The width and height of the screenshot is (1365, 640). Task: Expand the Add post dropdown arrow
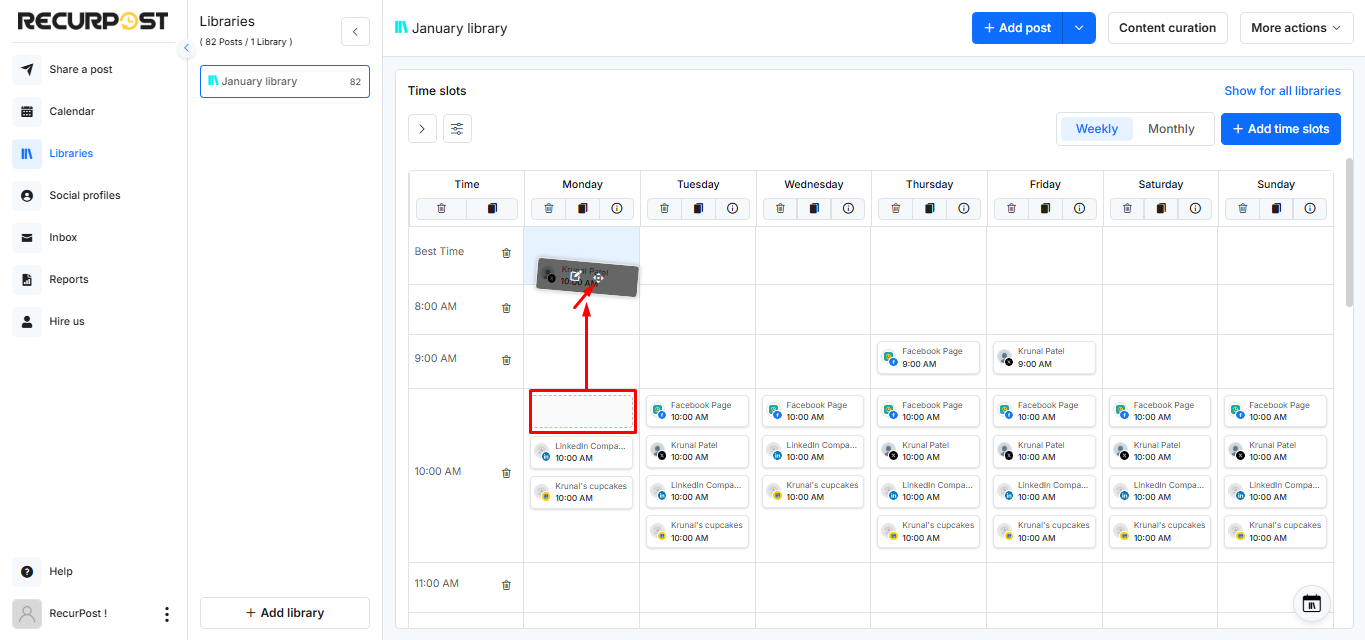click(x=1079, y=28)
